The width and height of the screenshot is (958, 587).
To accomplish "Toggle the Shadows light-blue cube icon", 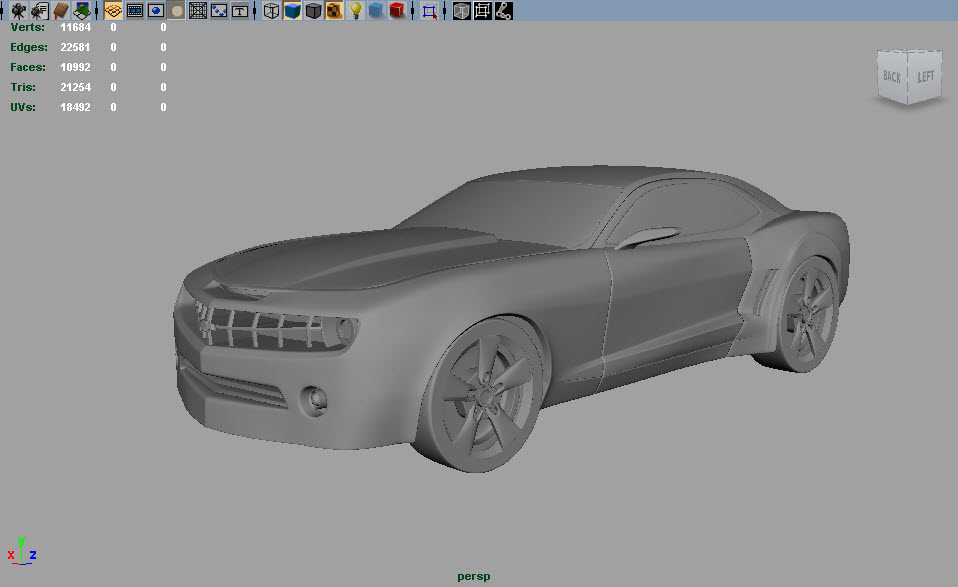I will click(376, 10).
